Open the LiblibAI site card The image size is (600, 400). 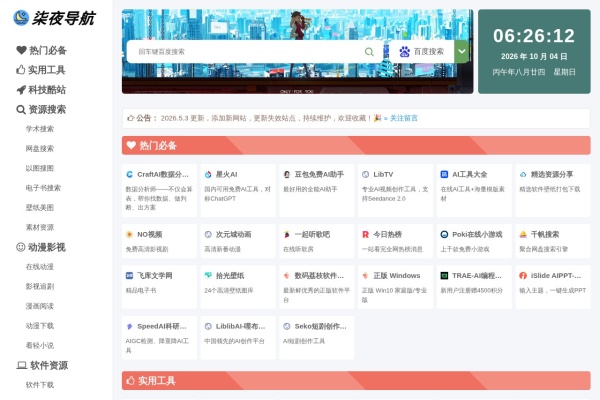click(238, 338)
